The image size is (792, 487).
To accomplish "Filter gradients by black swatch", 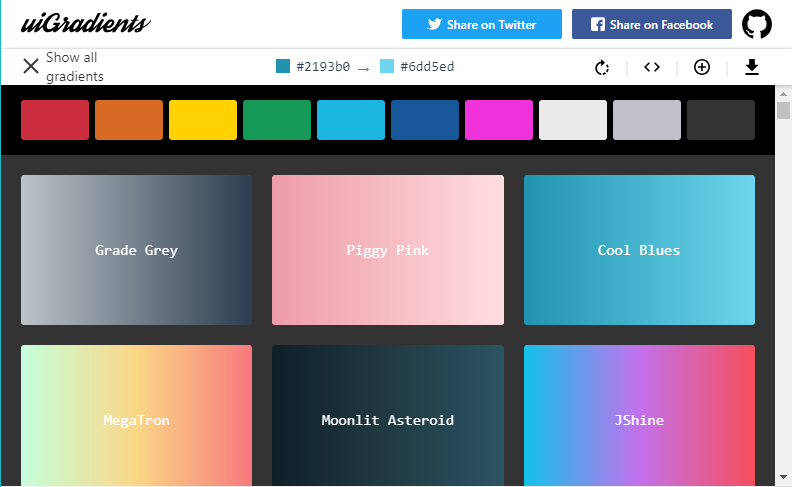I will 721,120.
